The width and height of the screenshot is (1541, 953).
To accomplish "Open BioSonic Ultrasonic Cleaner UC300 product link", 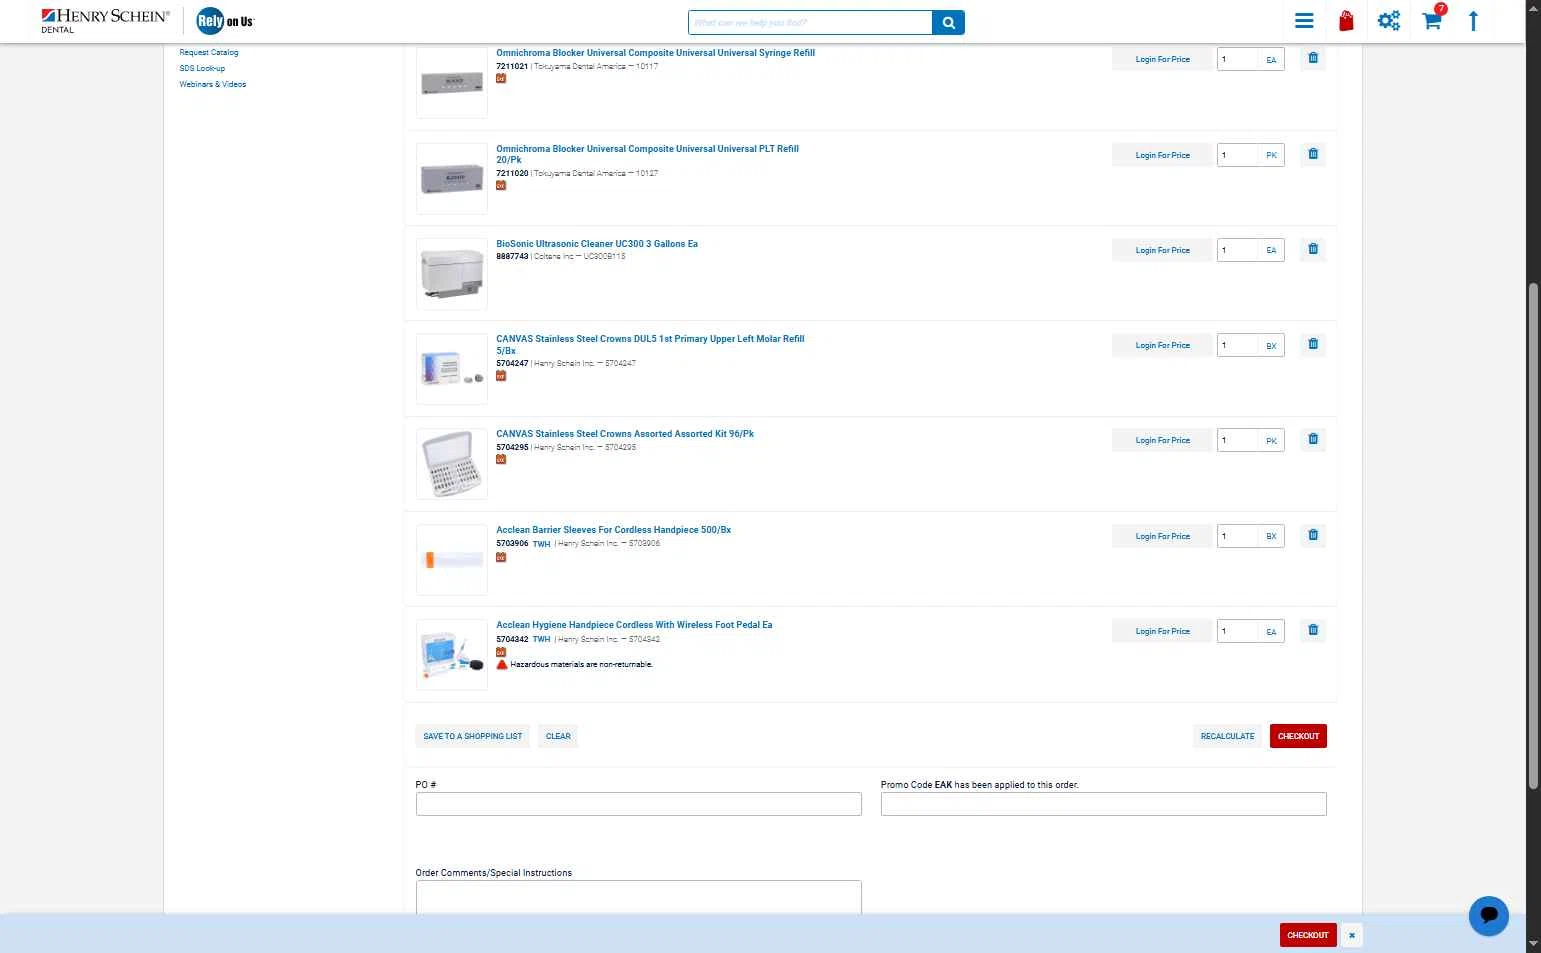I will coord(597,244).
